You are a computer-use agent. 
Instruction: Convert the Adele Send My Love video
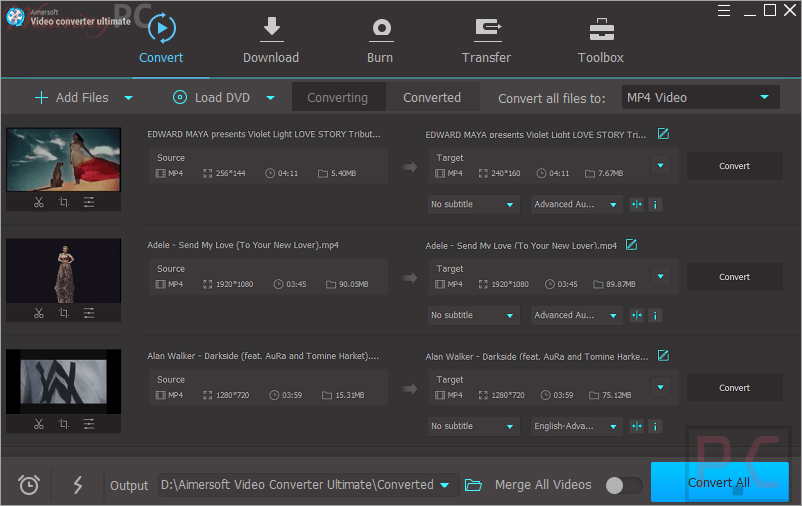coord(734,277)
